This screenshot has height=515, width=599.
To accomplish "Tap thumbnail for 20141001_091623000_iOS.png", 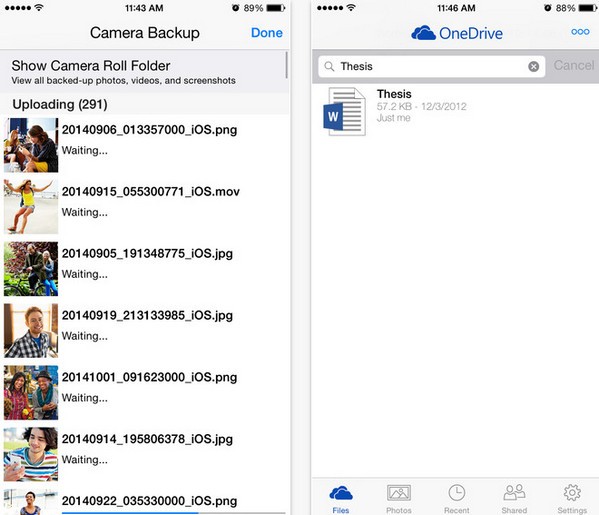I will click(x=31, y=392).
